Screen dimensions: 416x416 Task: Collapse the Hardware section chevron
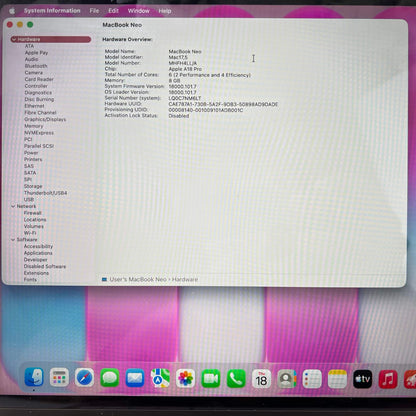[x=14, y=39]
